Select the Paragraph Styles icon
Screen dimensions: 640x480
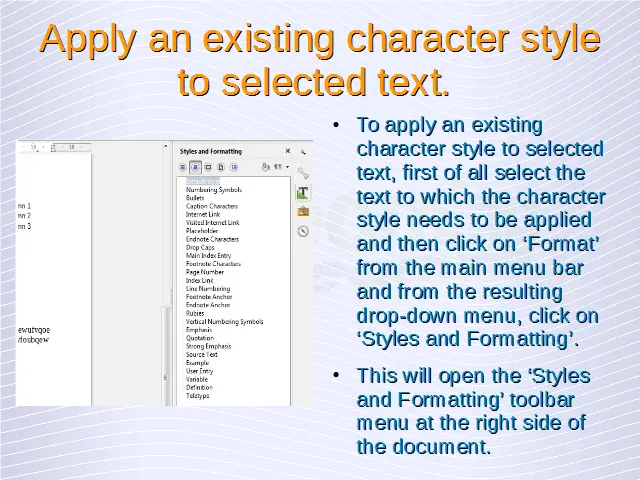184,167
